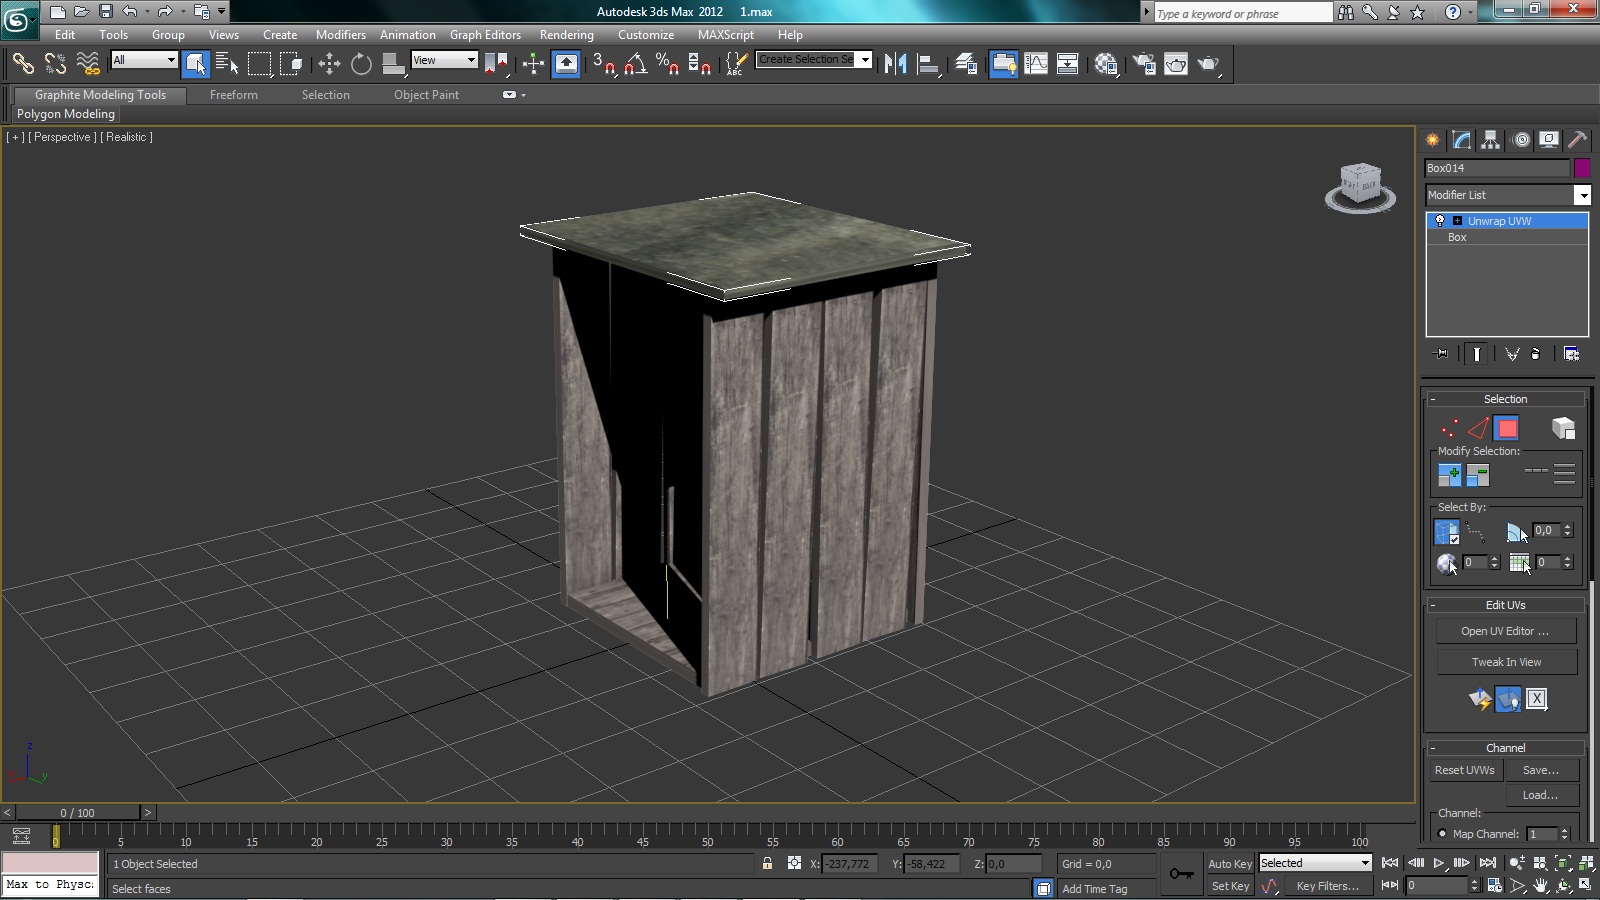Open Select by Name dialog

click(227, 64)
